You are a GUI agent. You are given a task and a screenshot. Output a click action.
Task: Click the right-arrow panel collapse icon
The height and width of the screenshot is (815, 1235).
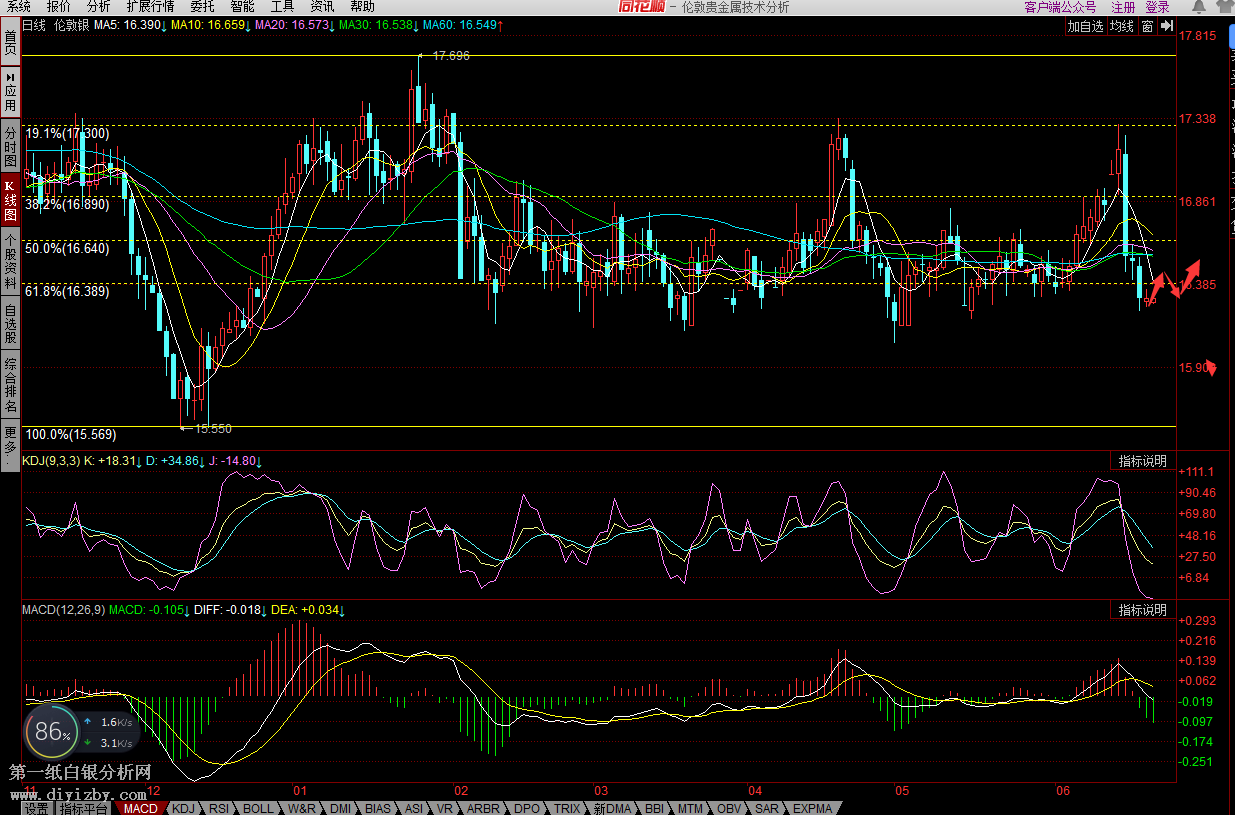[1166, 26]
